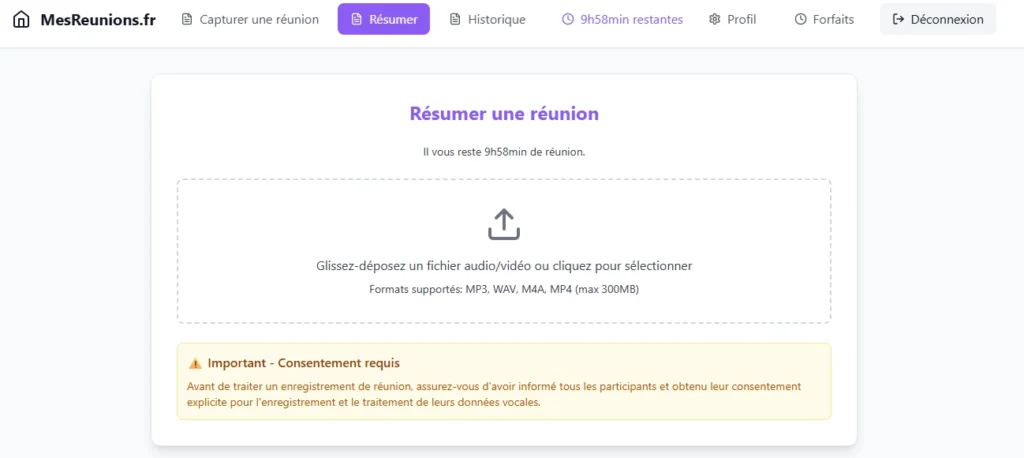This screenshot has height=458, width=1024.
Task: Click the Important - Consentement requis title
Action: [x=304, y=363]
